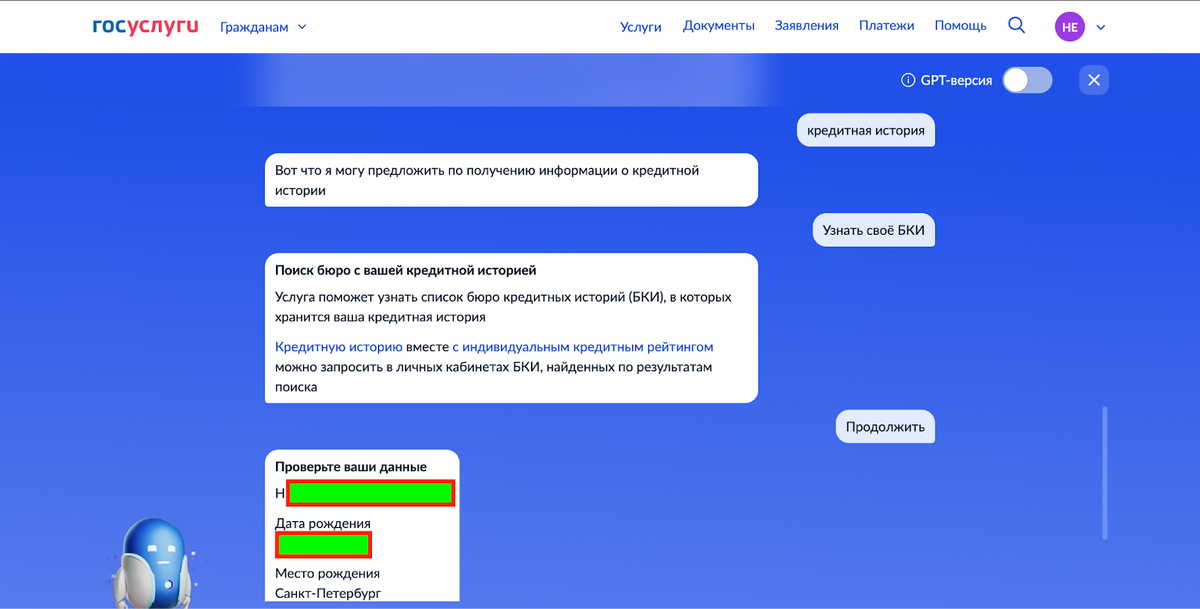This screenshot has width=1200, height=609.
Task: Open the Услуги menu item
Action: 641,27
